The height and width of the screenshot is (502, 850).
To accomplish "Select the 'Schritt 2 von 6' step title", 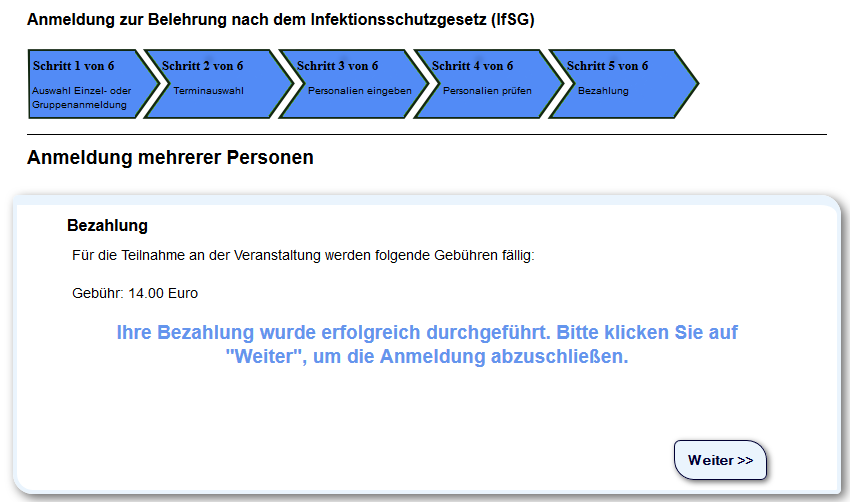I will [x=203, y=66].
